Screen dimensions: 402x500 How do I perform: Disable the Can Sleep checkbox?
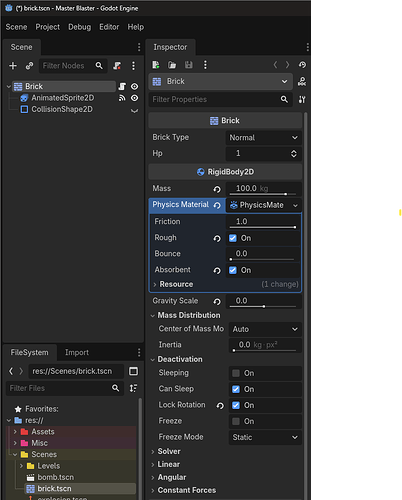(236, 389)
